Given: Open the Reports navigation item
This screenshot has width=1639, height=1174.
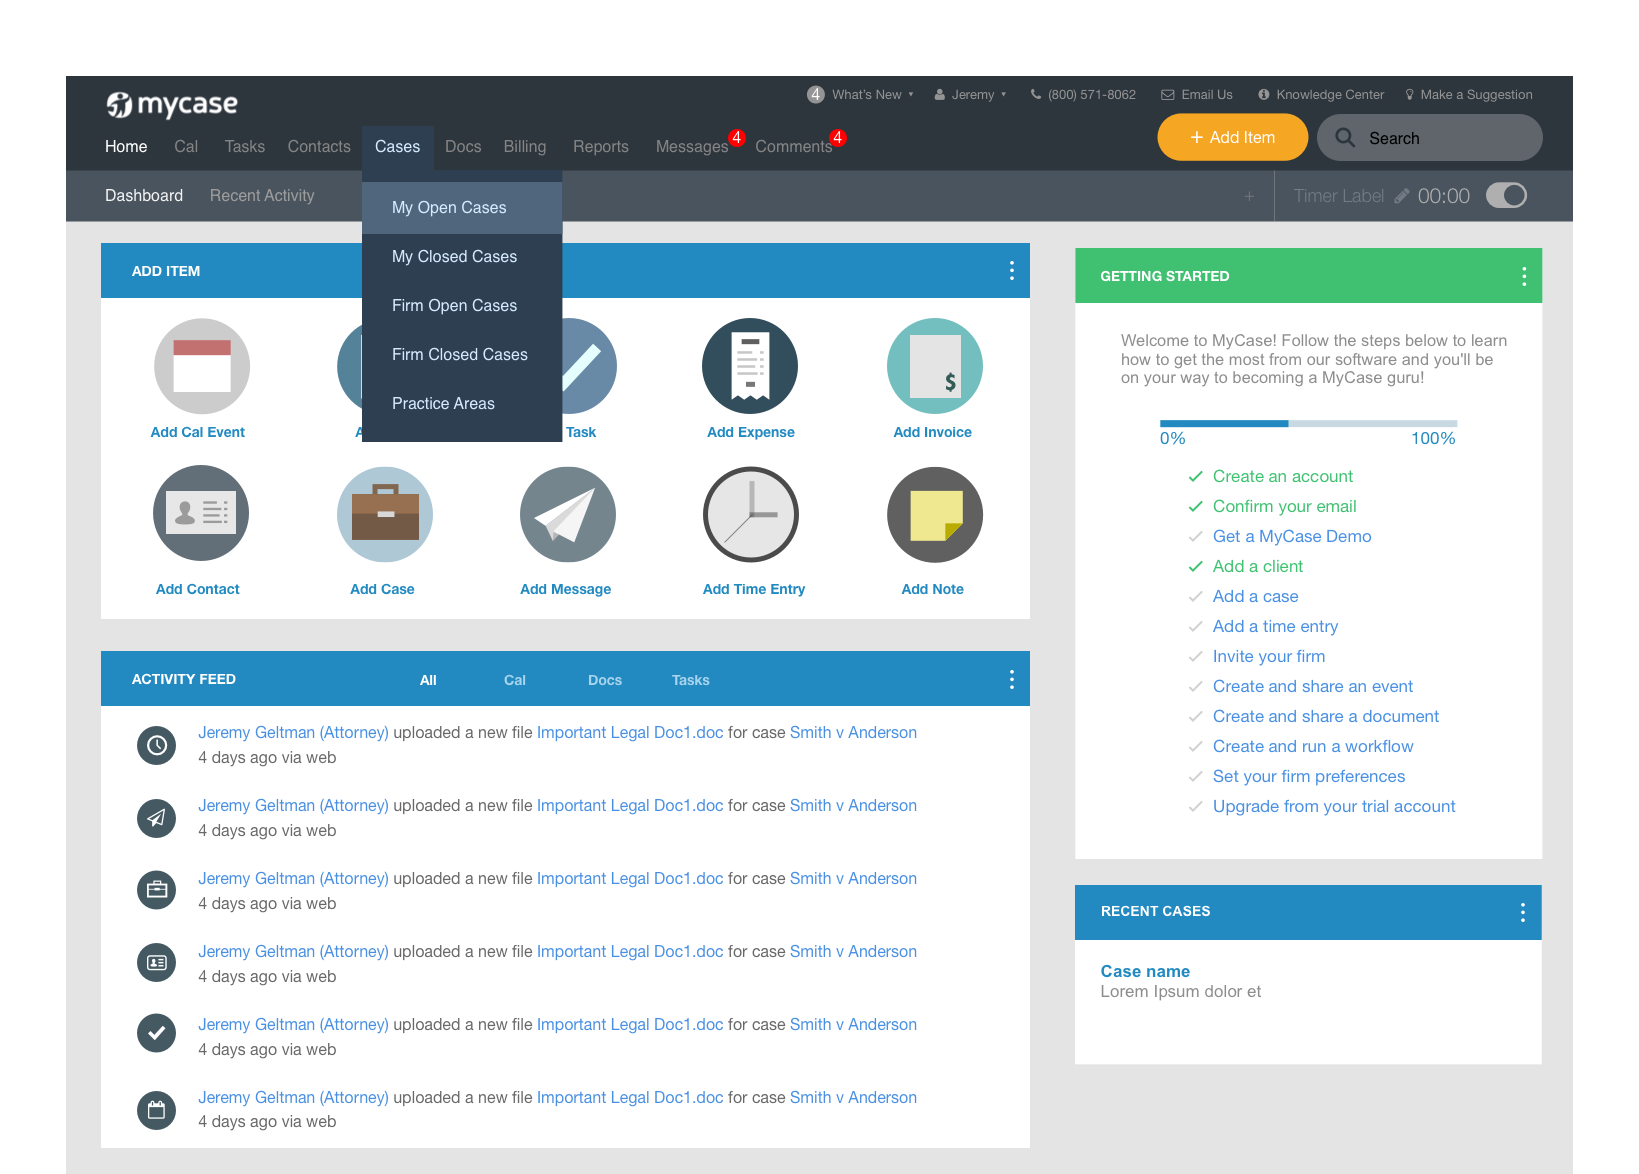Looking at the screenshot, I should [601, 147].
